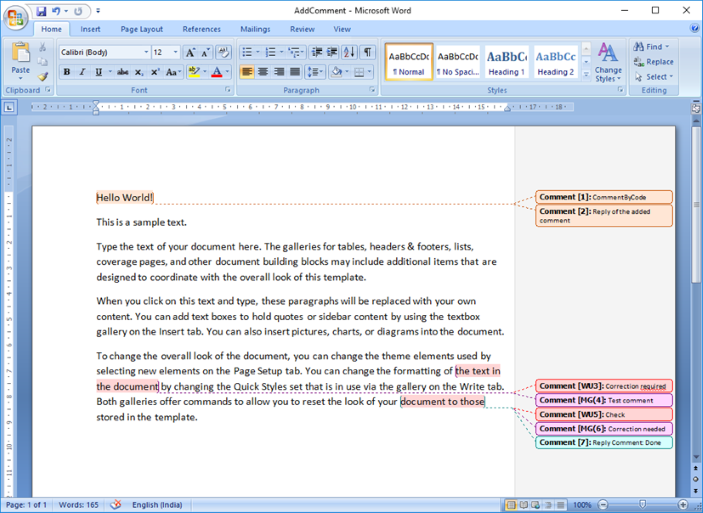Click the Office button logo
The width and height of the screenshot is (703, 513).
click(16, 18)
